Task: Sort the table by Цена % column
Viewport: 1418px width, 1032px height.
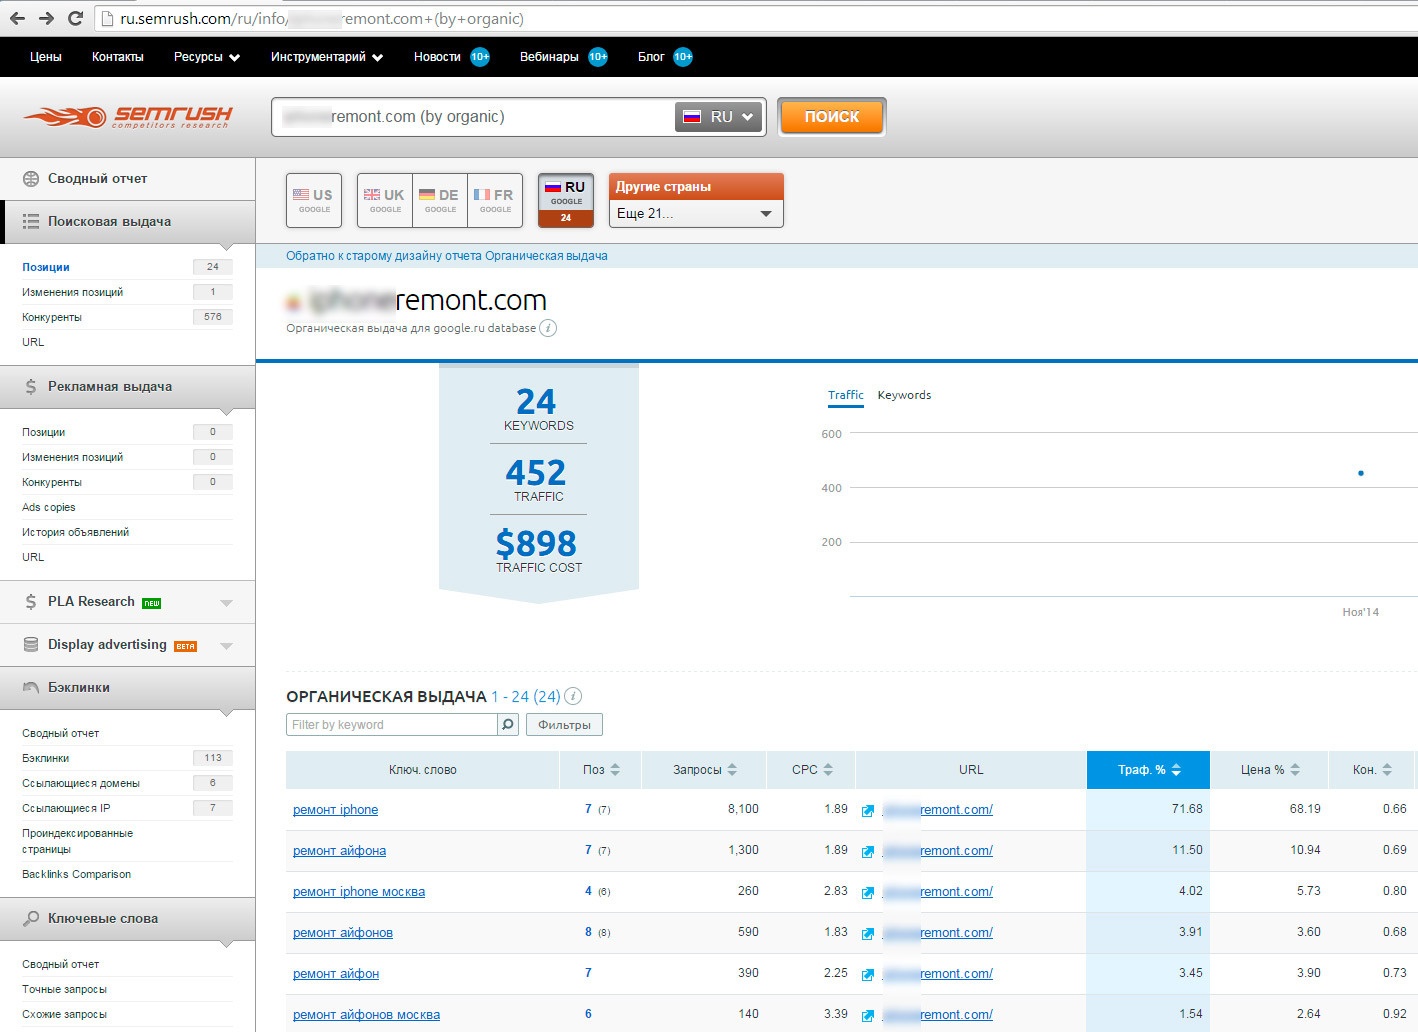Action: (x=1270, y=770)
